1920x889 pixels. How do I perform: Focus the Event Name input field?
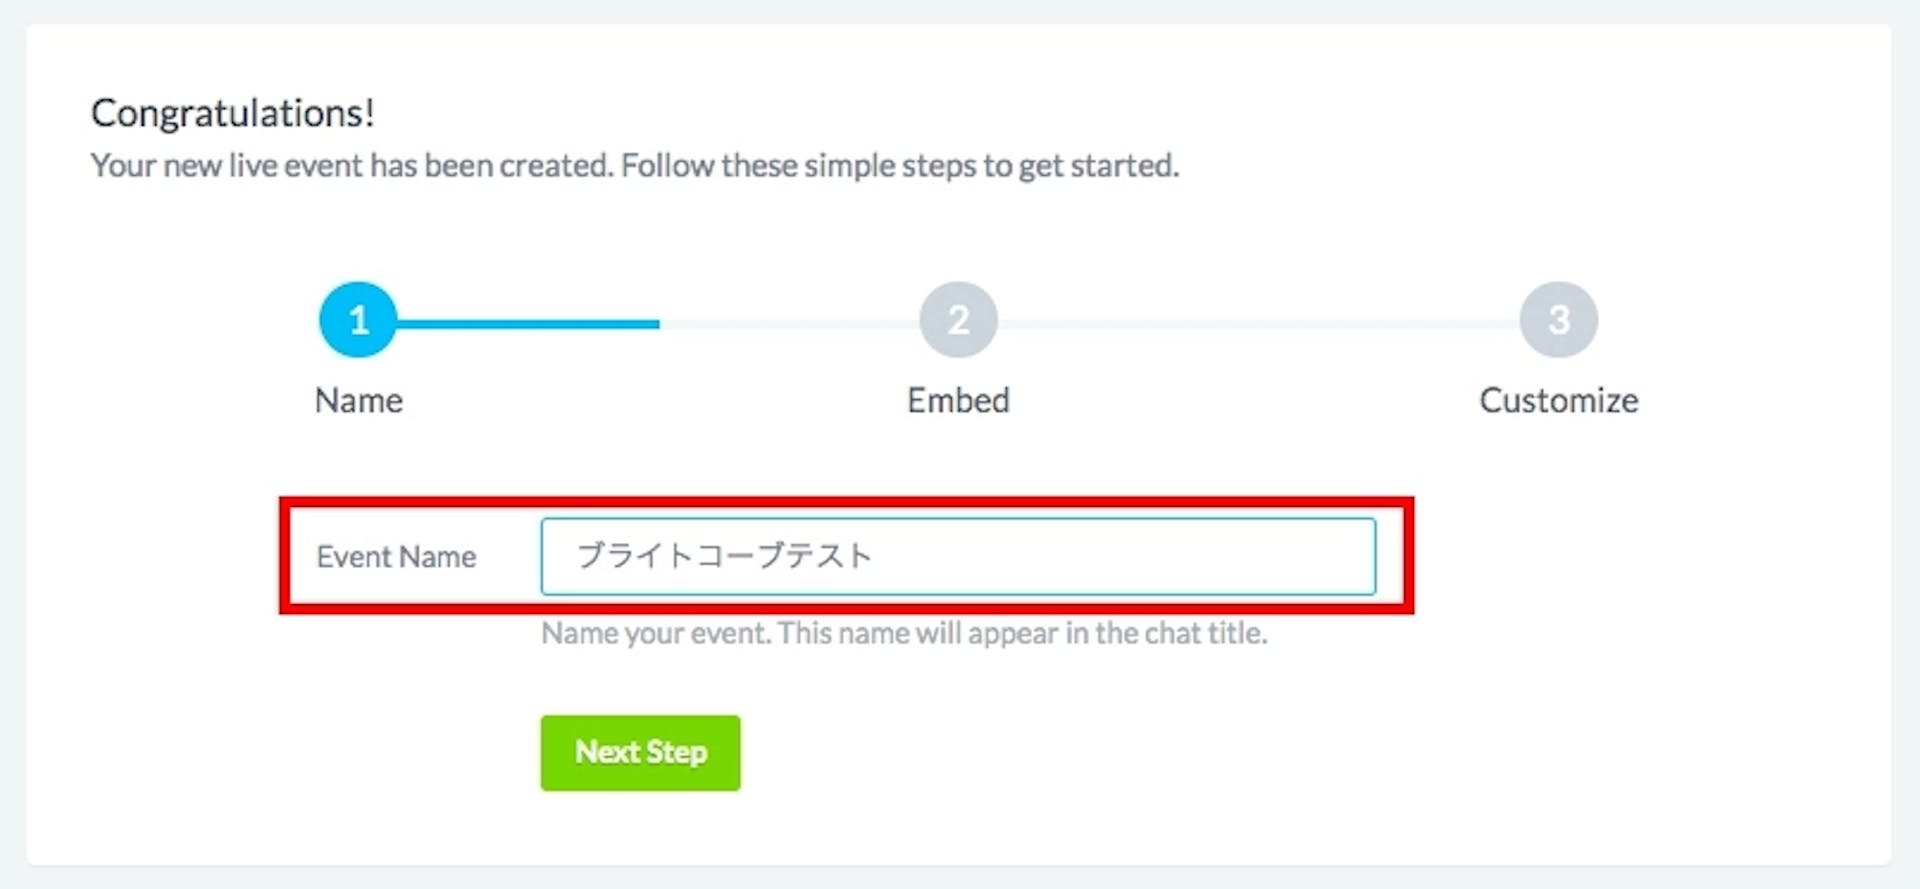coord(1100,556)
